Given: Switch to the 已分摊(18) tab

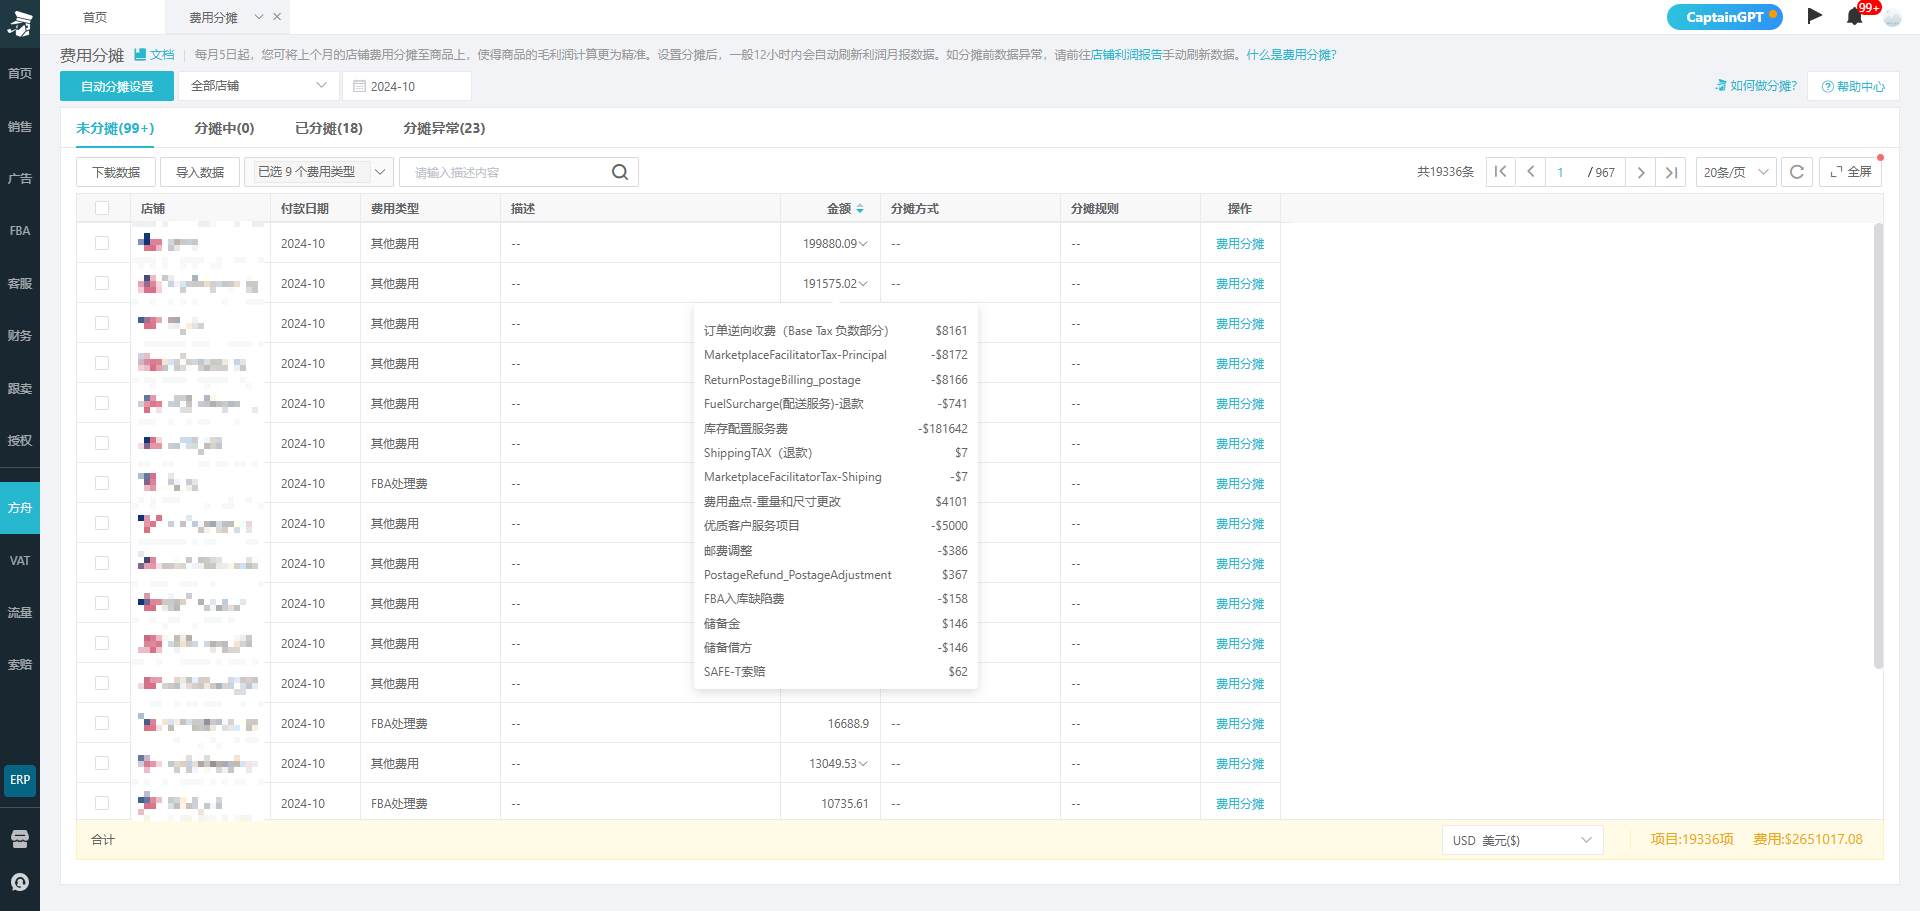Looking at the screenshot, I should (x=329, y=128).
